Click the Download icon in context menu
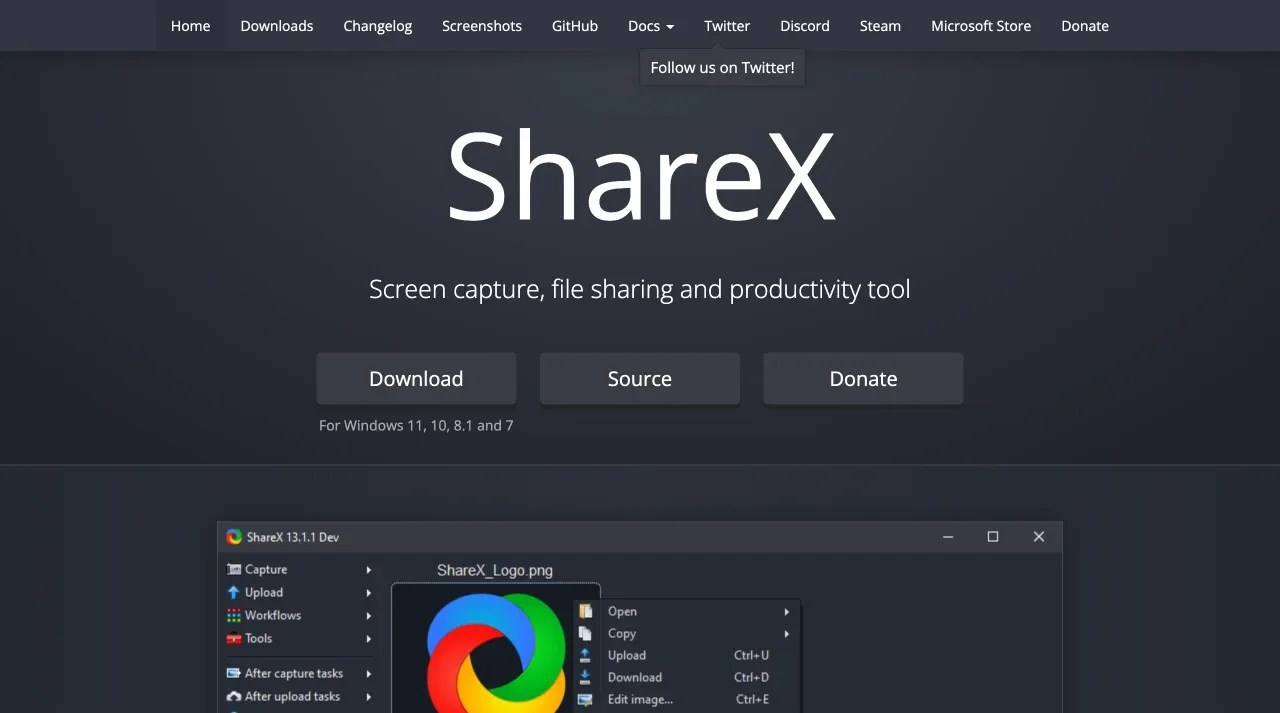This screenshot has height=713, width=1280. (x=585, y=677)
